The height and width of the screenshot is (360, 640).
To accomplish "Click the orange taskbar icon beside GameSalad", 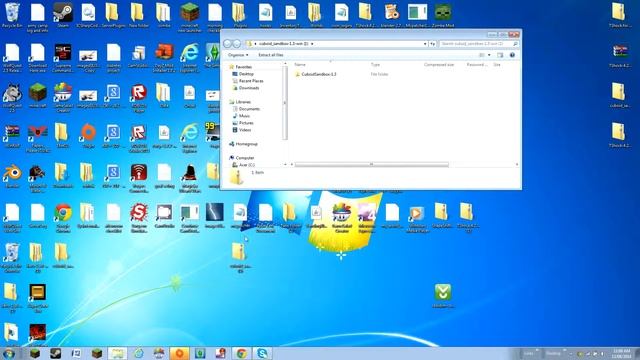I will tap(179, 353).
